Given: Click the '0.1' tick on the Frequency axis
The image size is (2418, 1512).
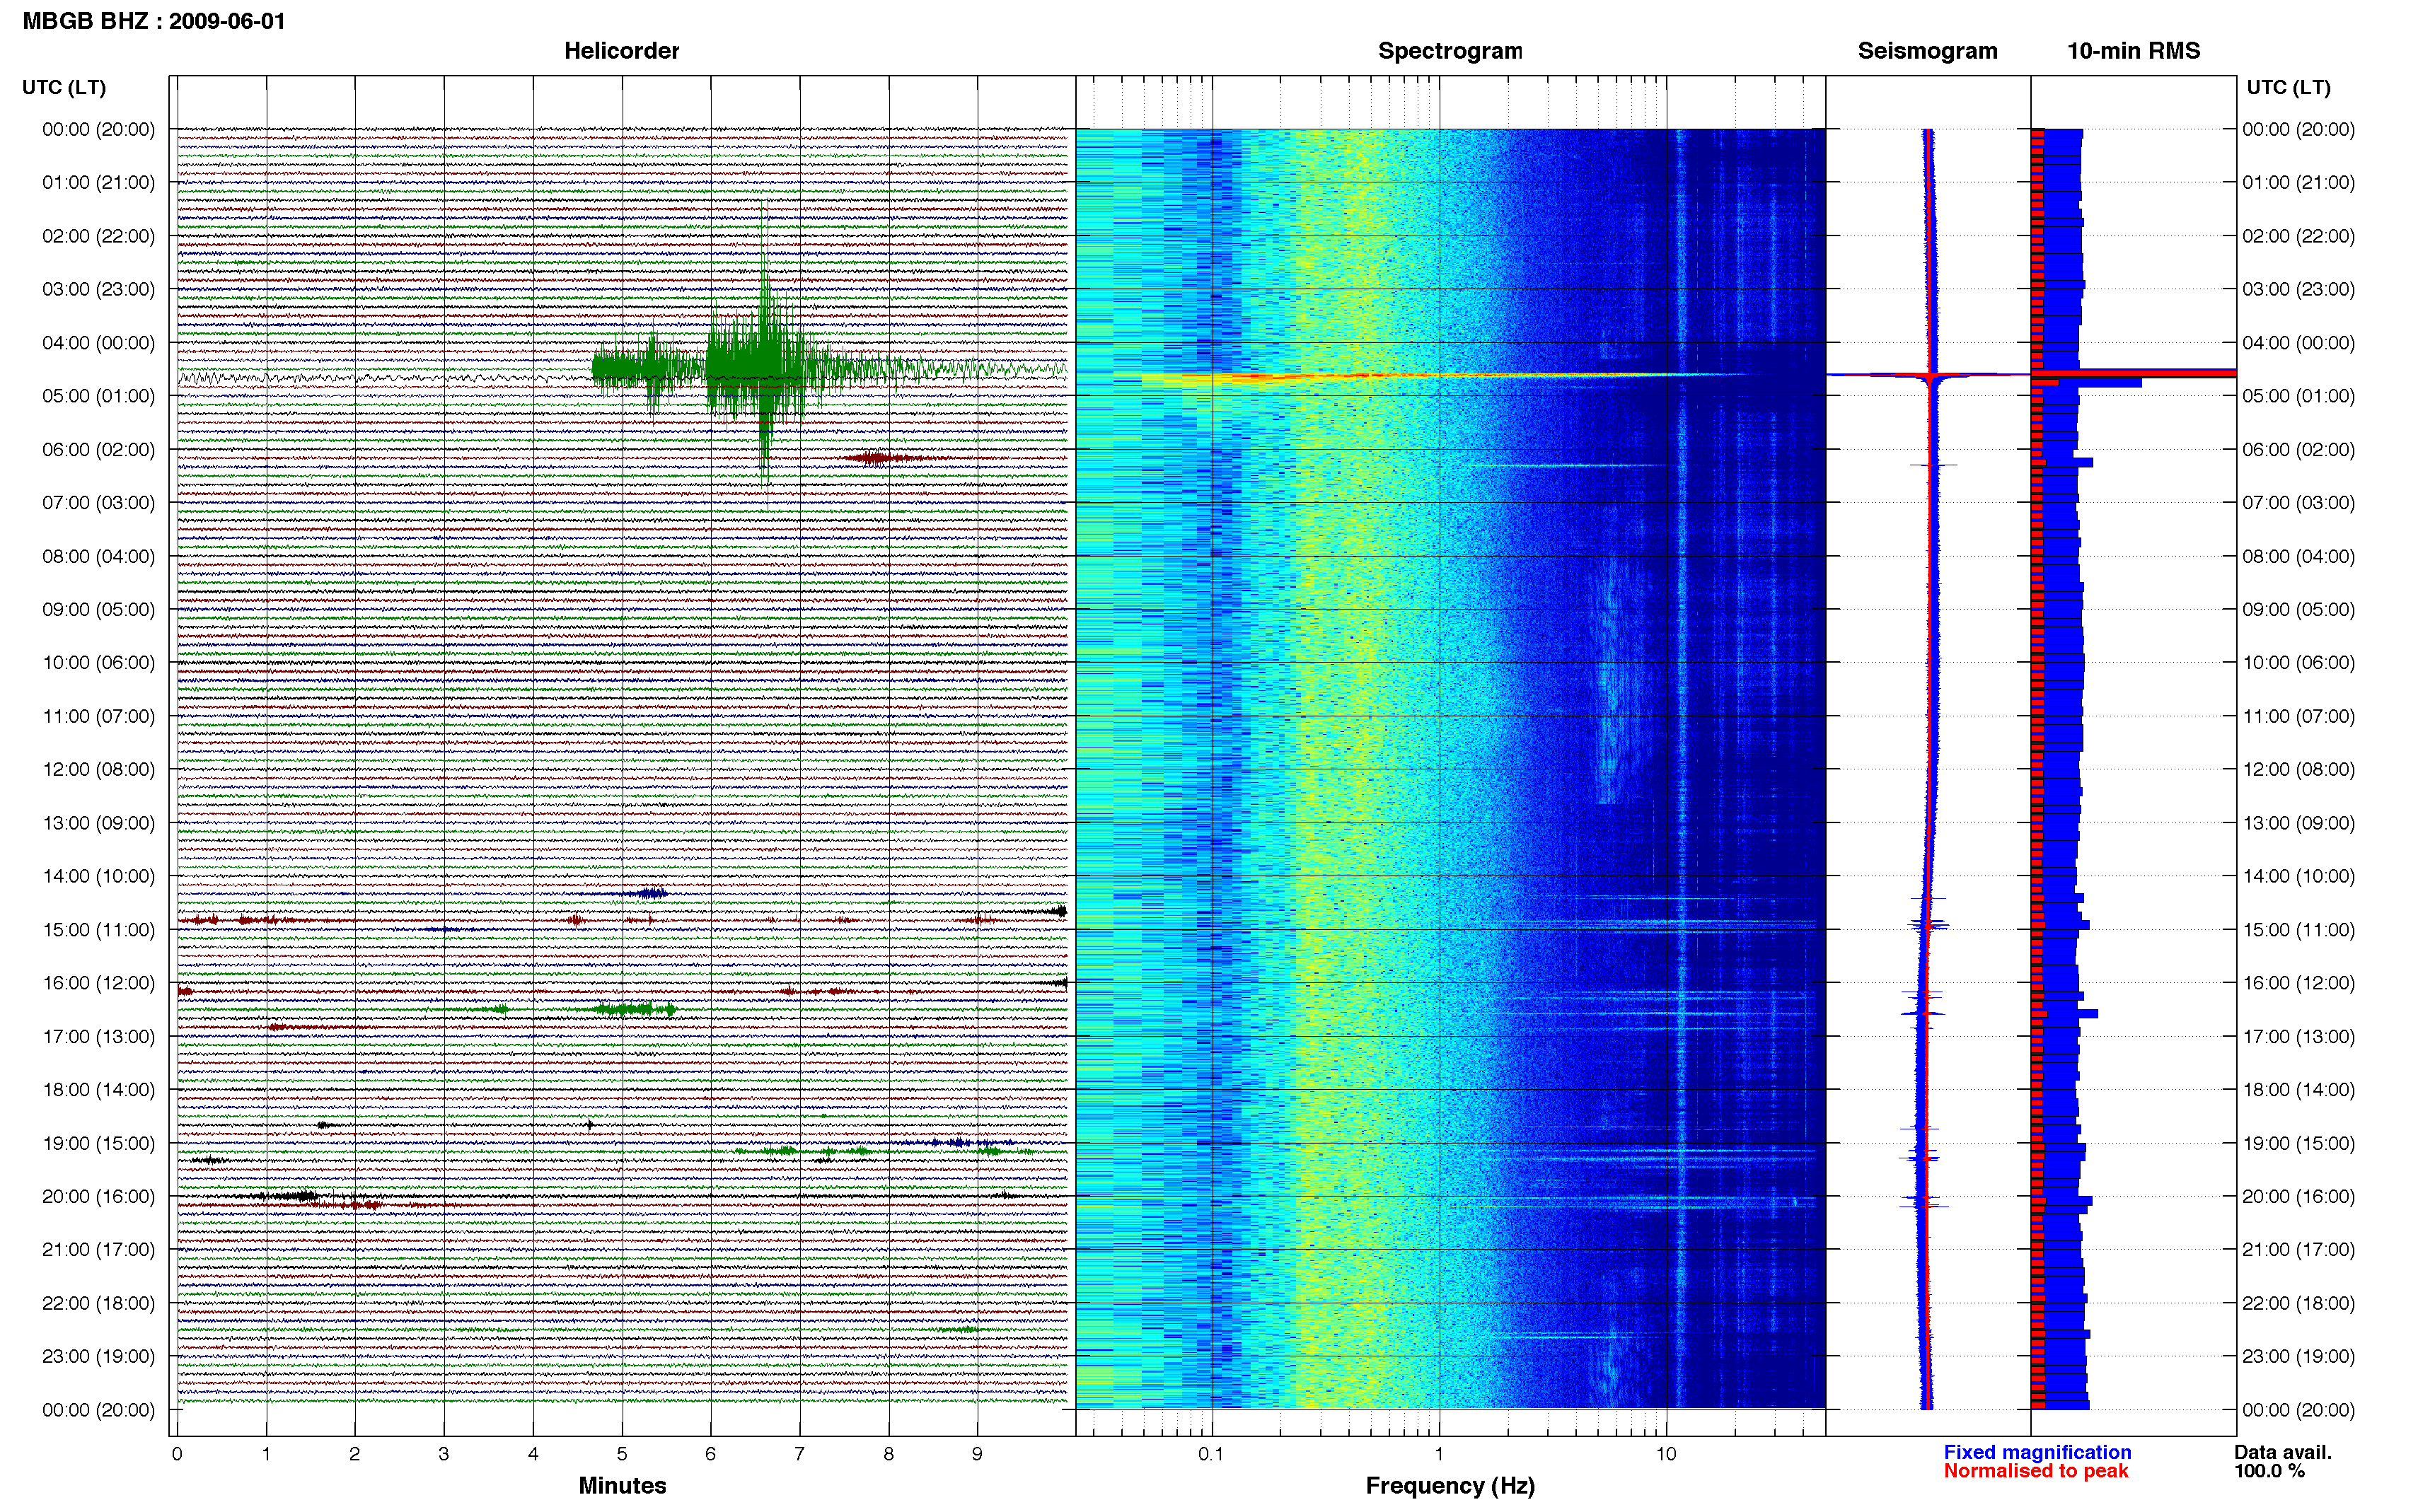Looking at the screenshot, I should (x=1211, y=1454).
